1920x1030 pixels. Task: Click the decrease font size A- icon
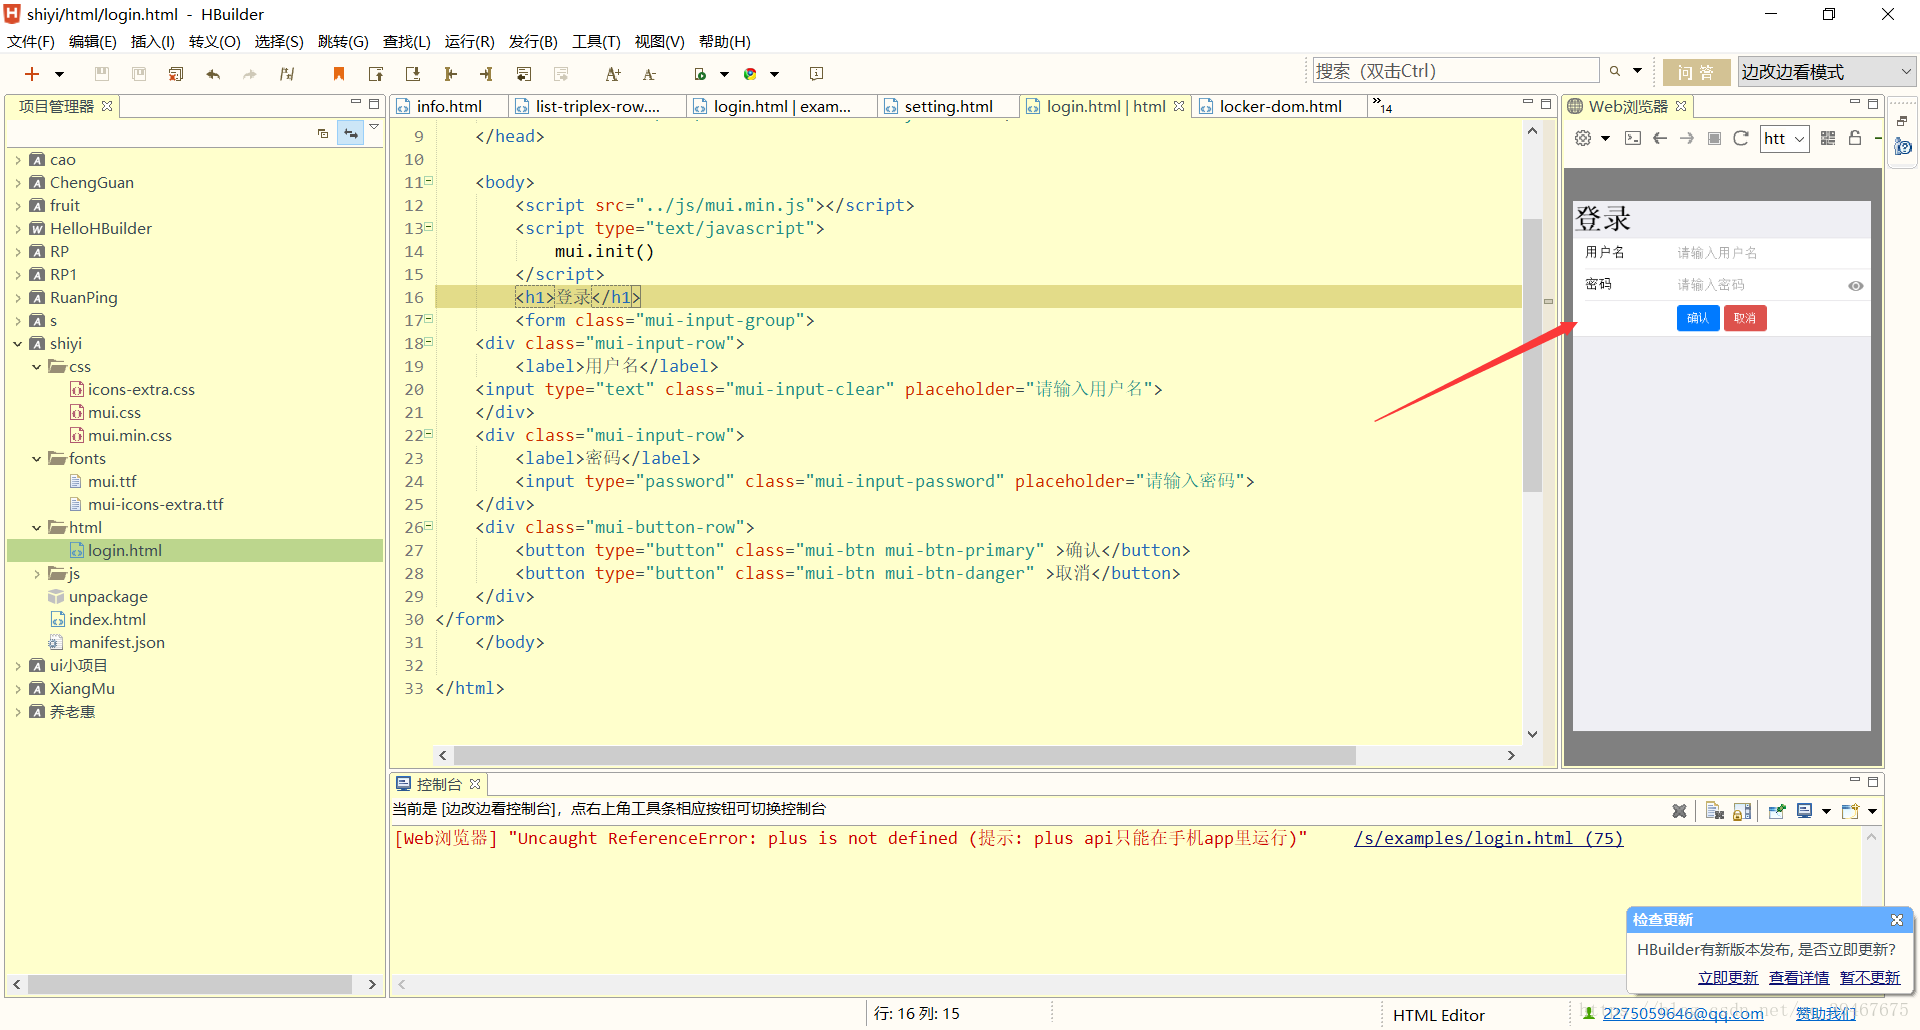click(x=649, y=74)
